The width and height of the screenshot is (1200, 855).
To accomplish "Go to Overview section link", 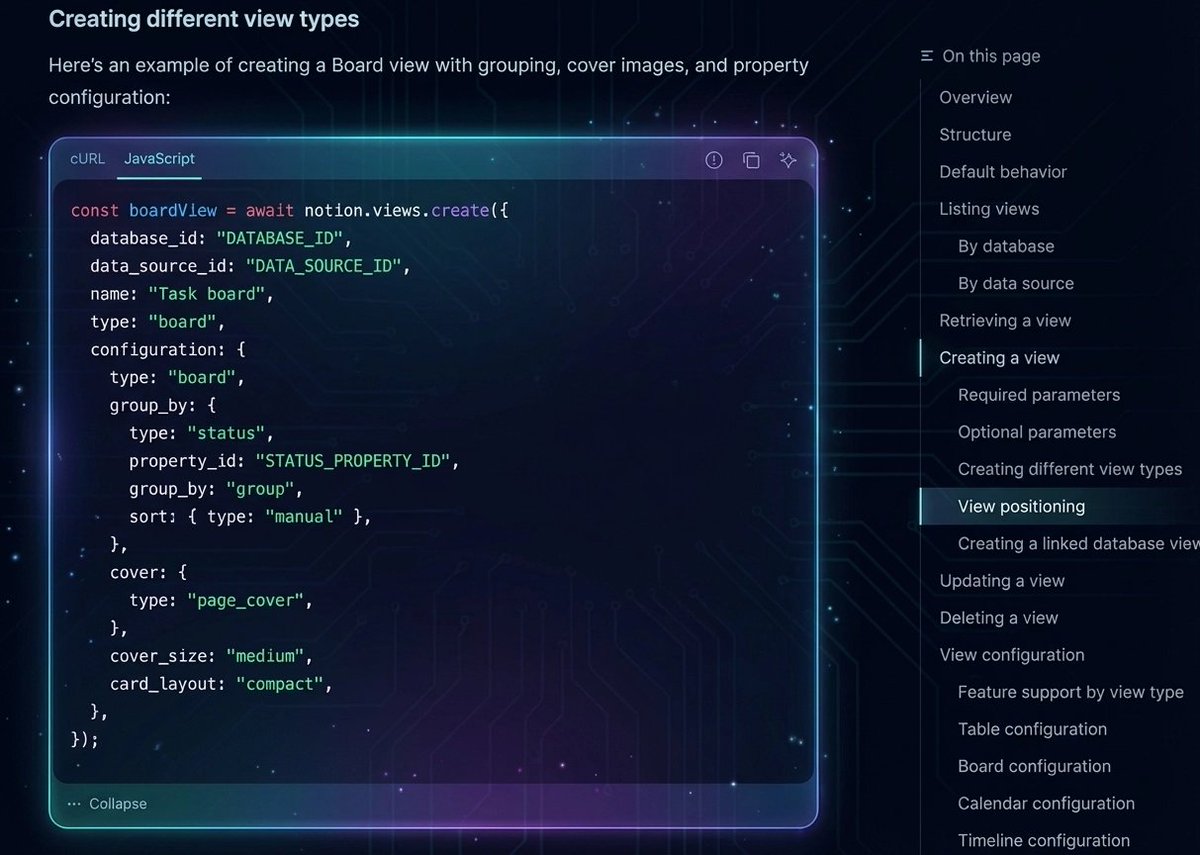I will tap(975, 97).
